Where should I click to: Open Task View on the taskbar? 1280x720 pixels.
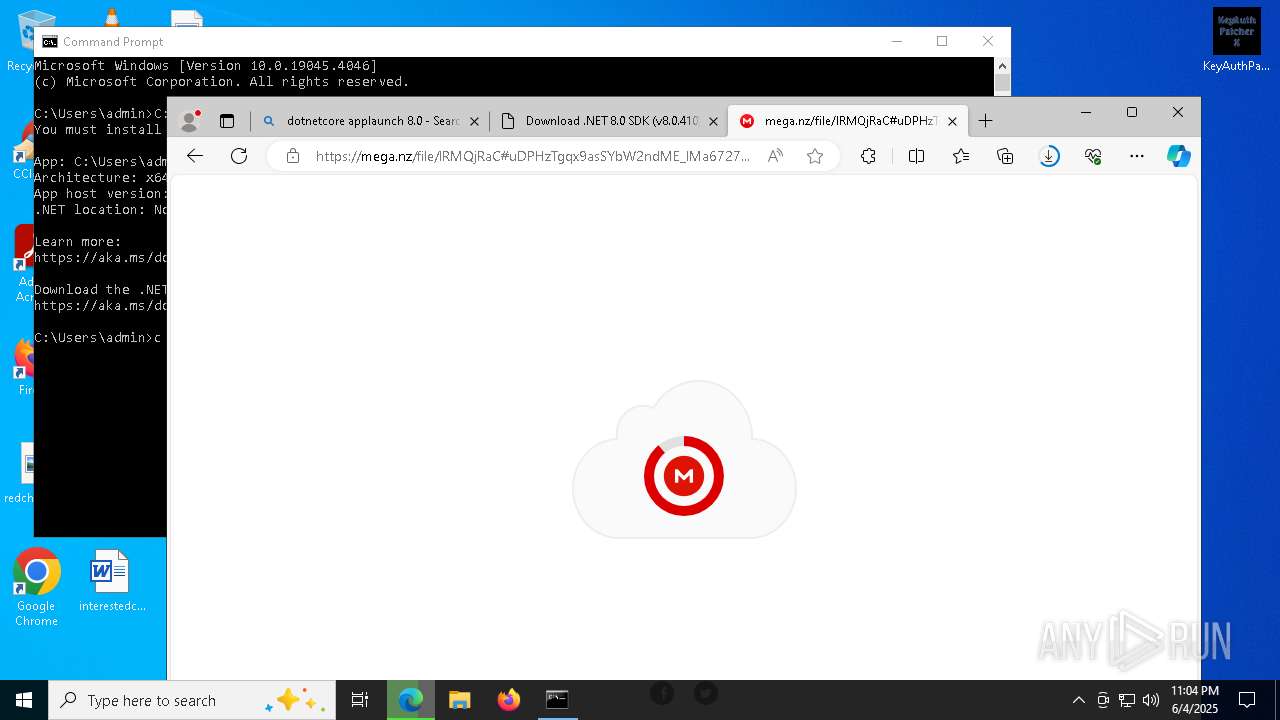[x=360, y=700]
